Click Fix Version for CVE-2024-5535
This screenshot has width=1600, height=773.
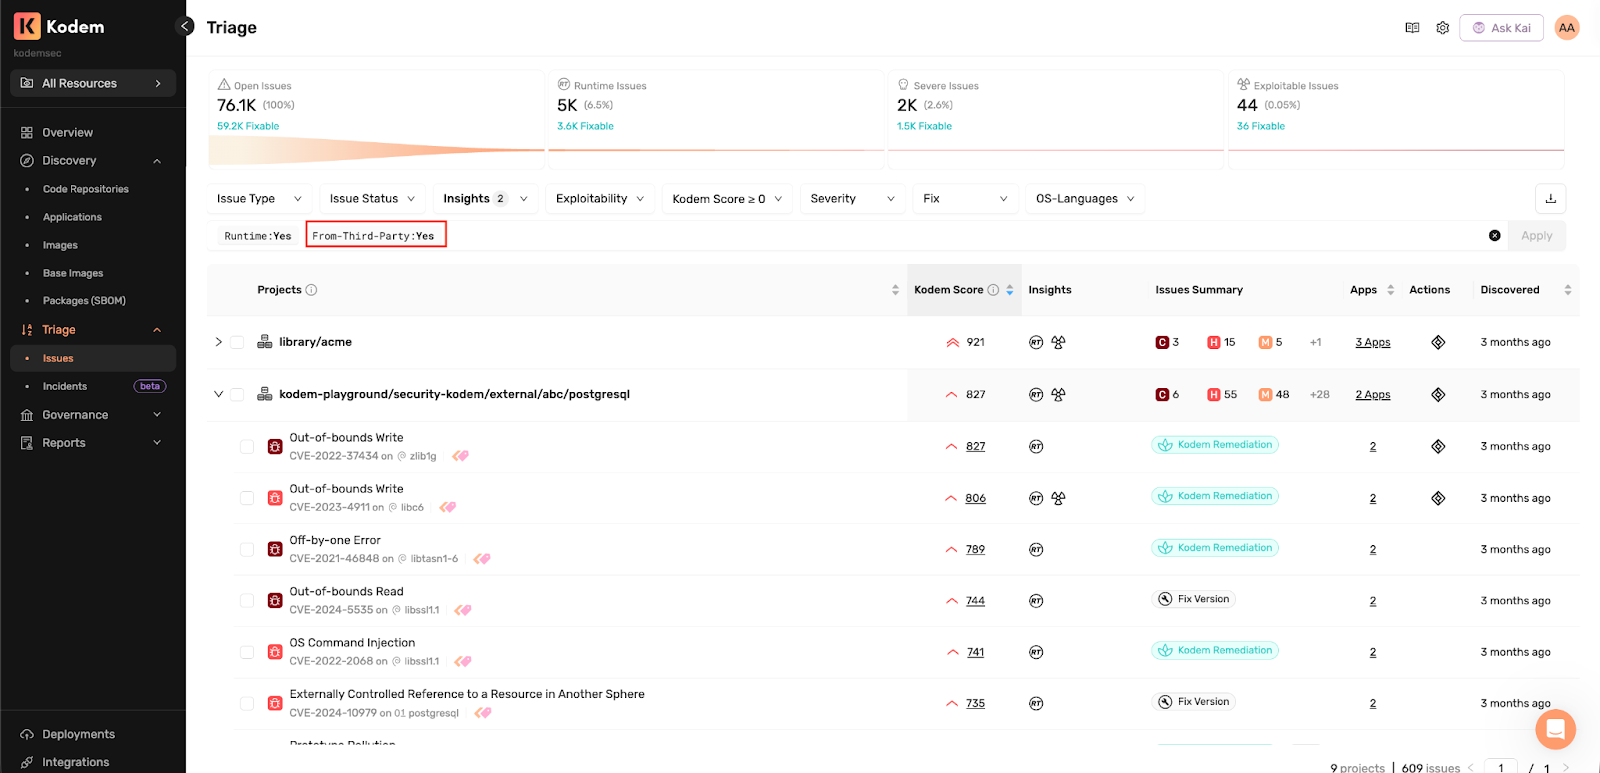(1193, 599)
